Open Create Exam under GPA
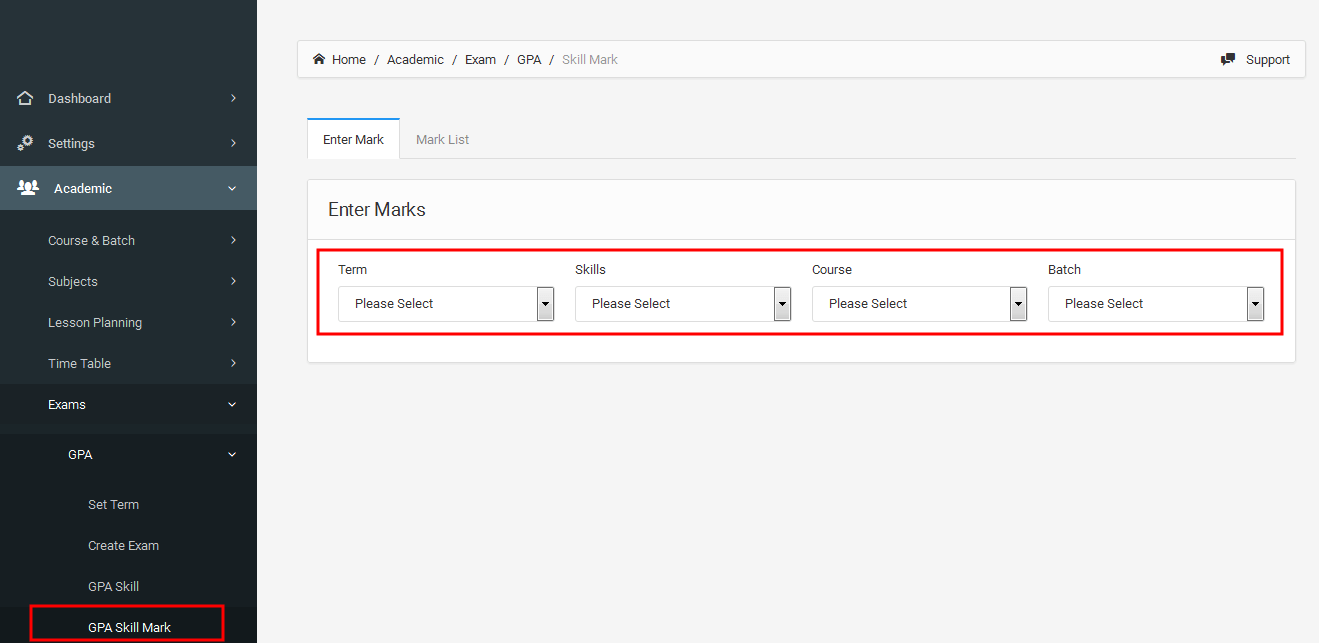The width and height of the screenshot is (1319, 643). pos(123,545)
